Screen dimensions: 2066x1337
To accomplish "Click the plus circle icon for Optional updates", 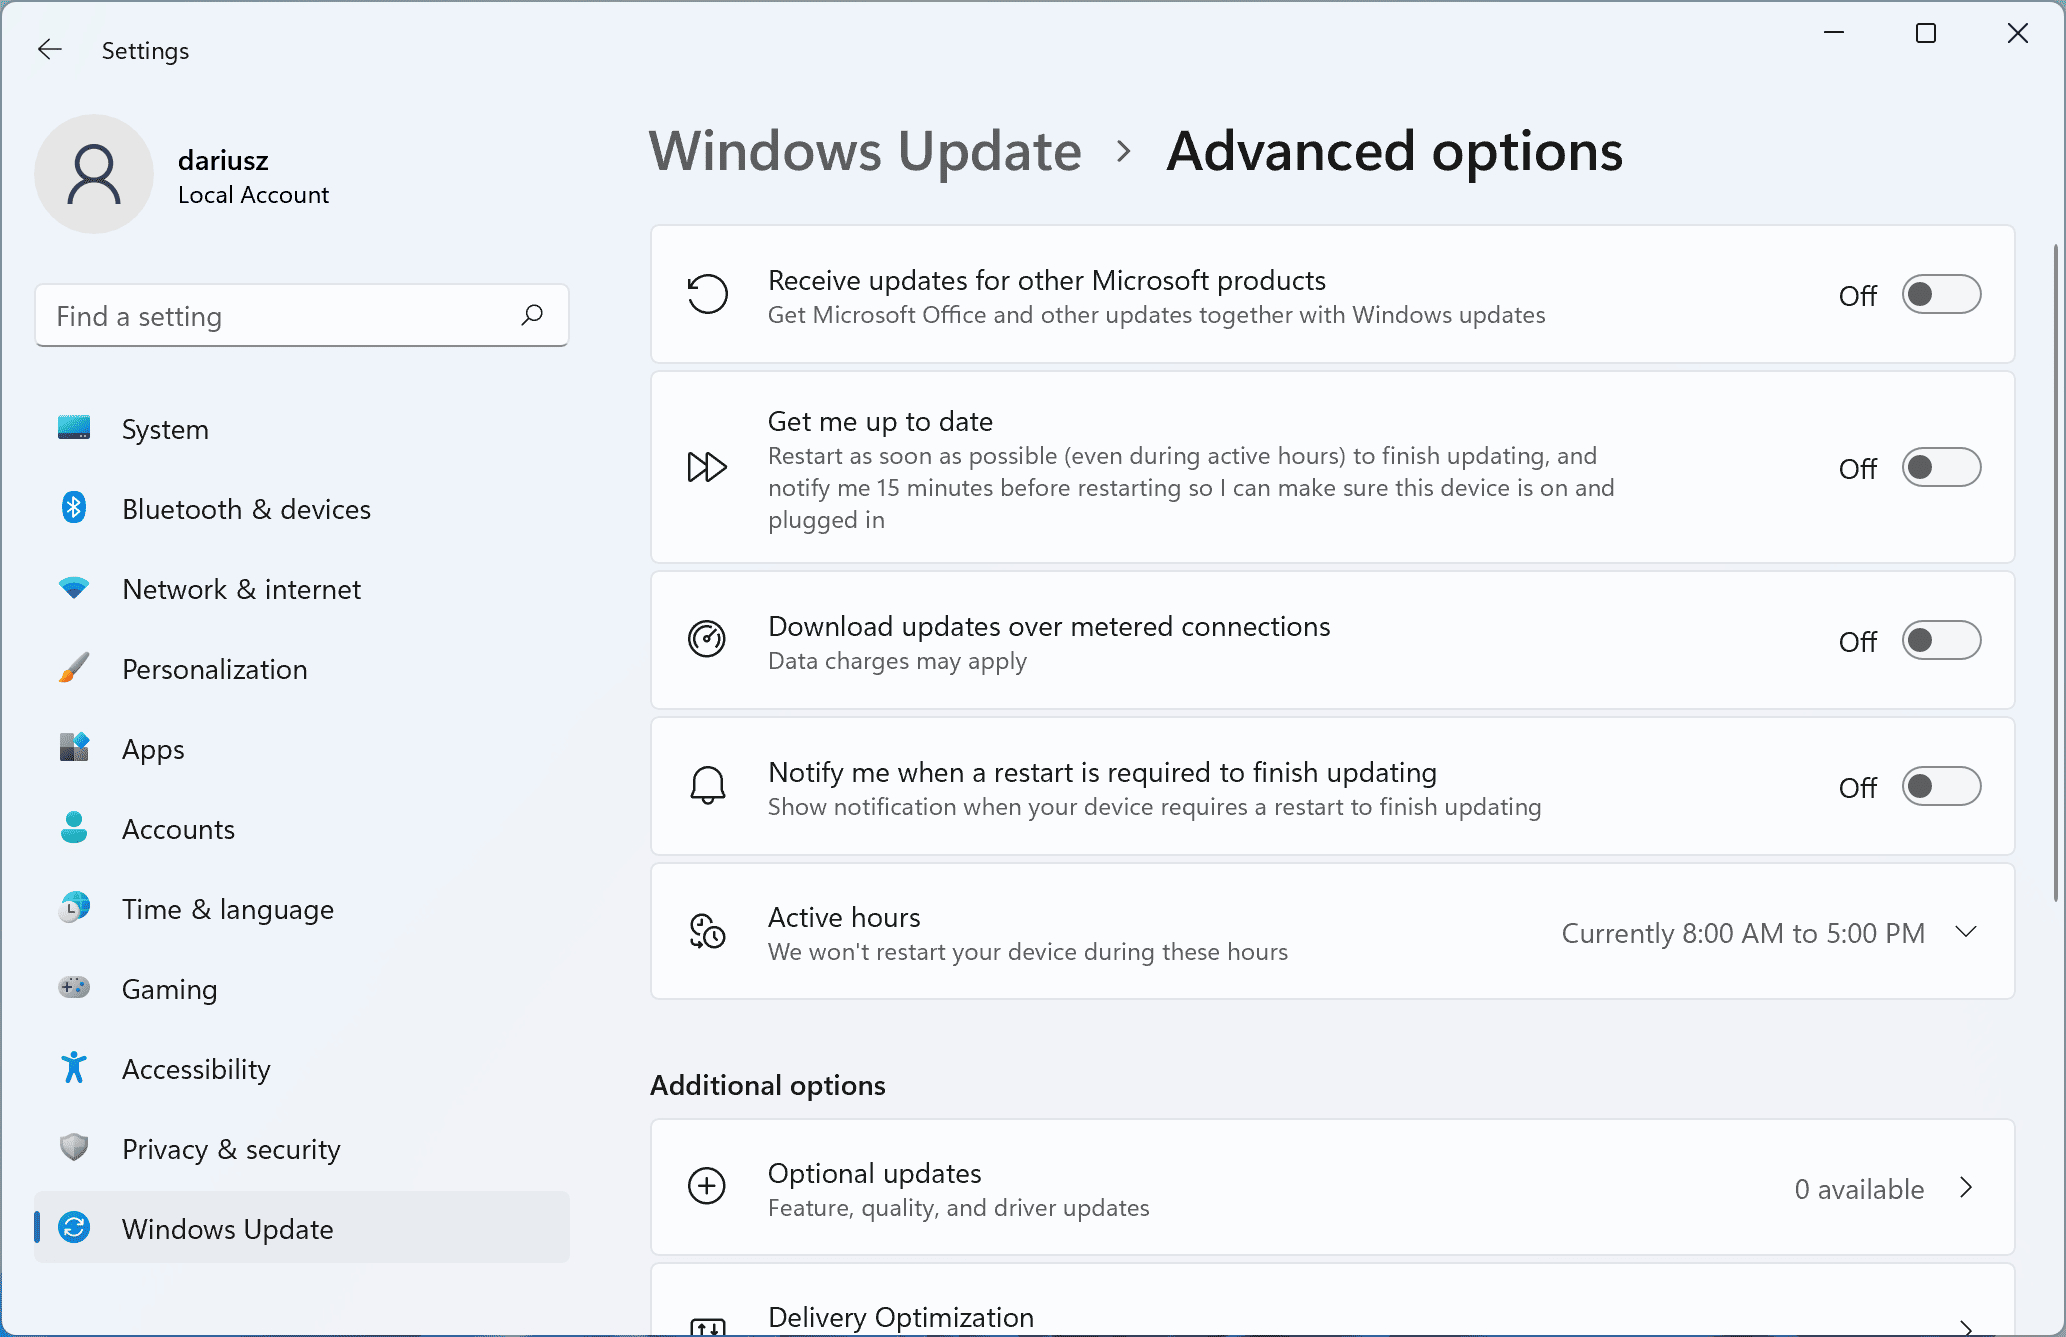I will click(707, 1186).
